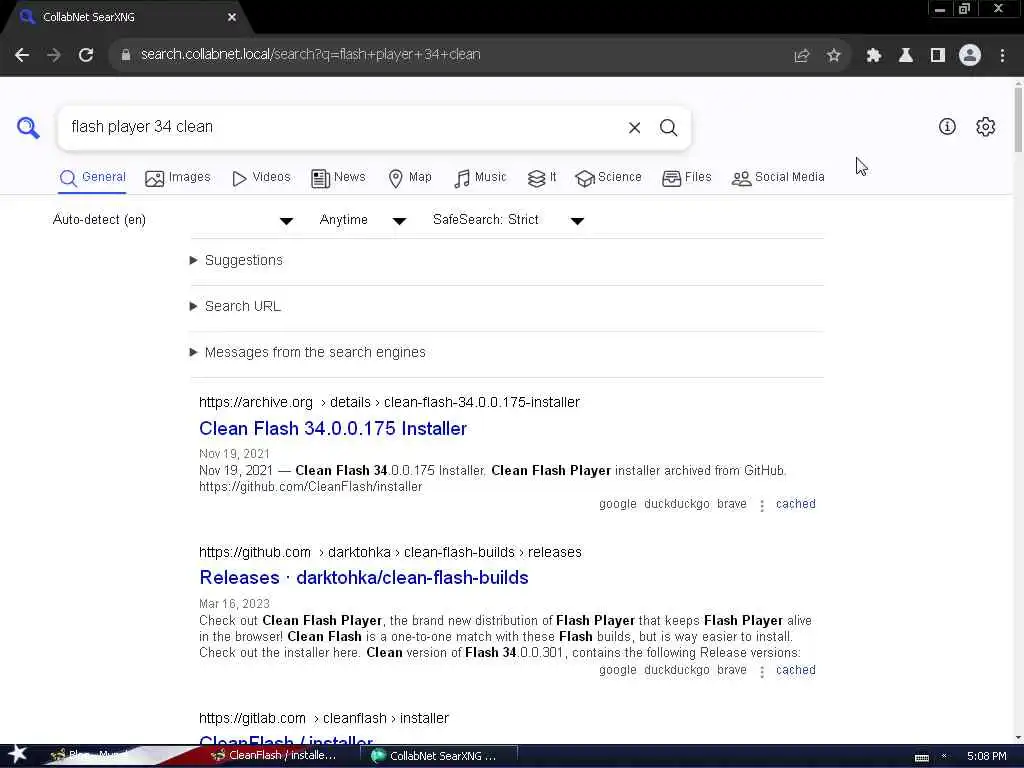Clear the search query with X
The image size is (1024, 768).
coord(634,127)
